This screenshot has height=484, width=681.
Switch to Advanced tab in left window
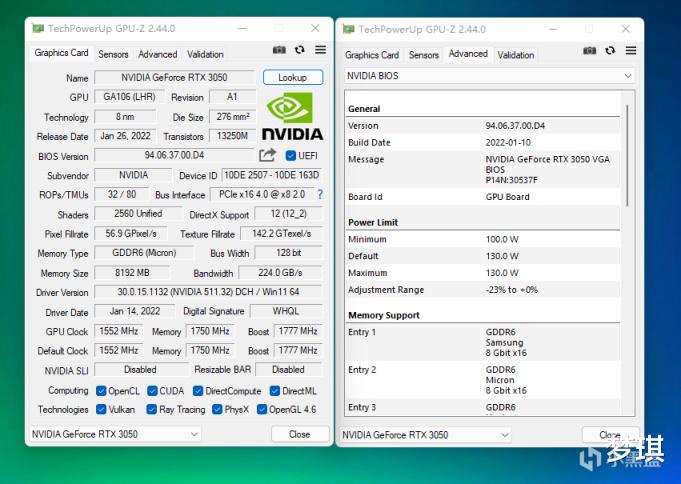(x=158, y=54)
